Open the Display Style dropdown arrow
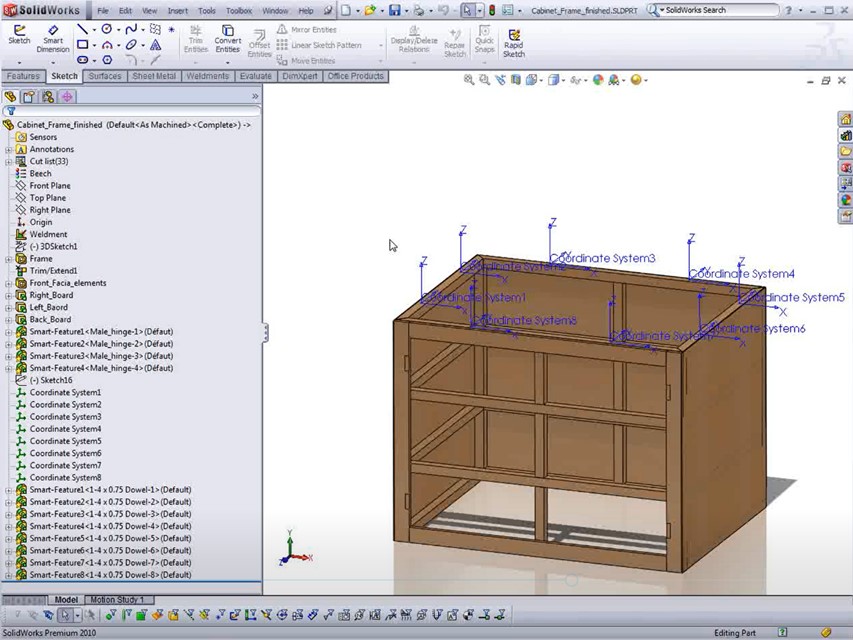Screen dimensions: 853x640 562,80
